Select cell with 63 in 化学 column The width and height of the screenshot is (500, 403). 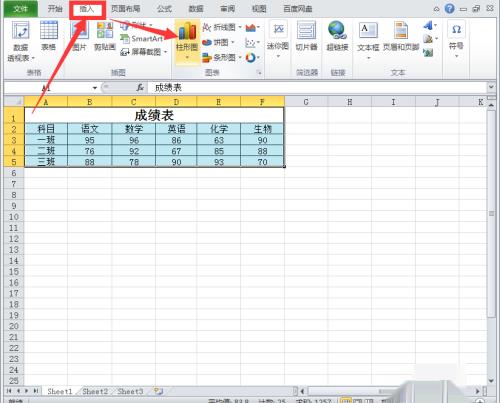click(219, 140)
